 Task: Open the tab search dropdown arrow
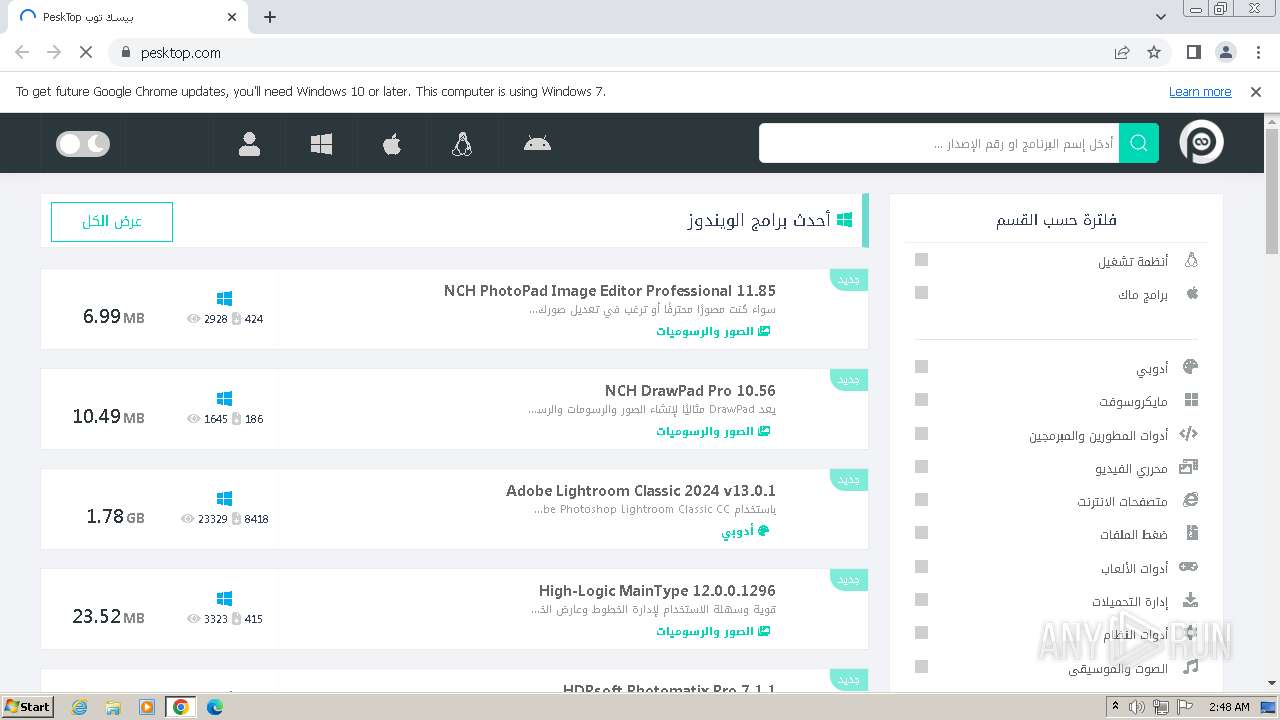pyautogui.click(x=1161, y=17)
